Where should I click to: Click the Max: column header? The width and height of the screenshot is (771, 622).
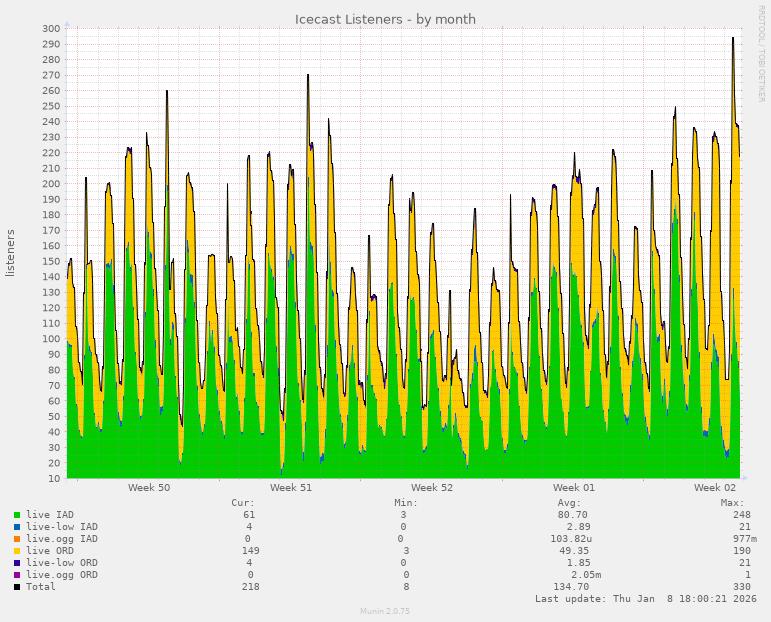[732, 503]
